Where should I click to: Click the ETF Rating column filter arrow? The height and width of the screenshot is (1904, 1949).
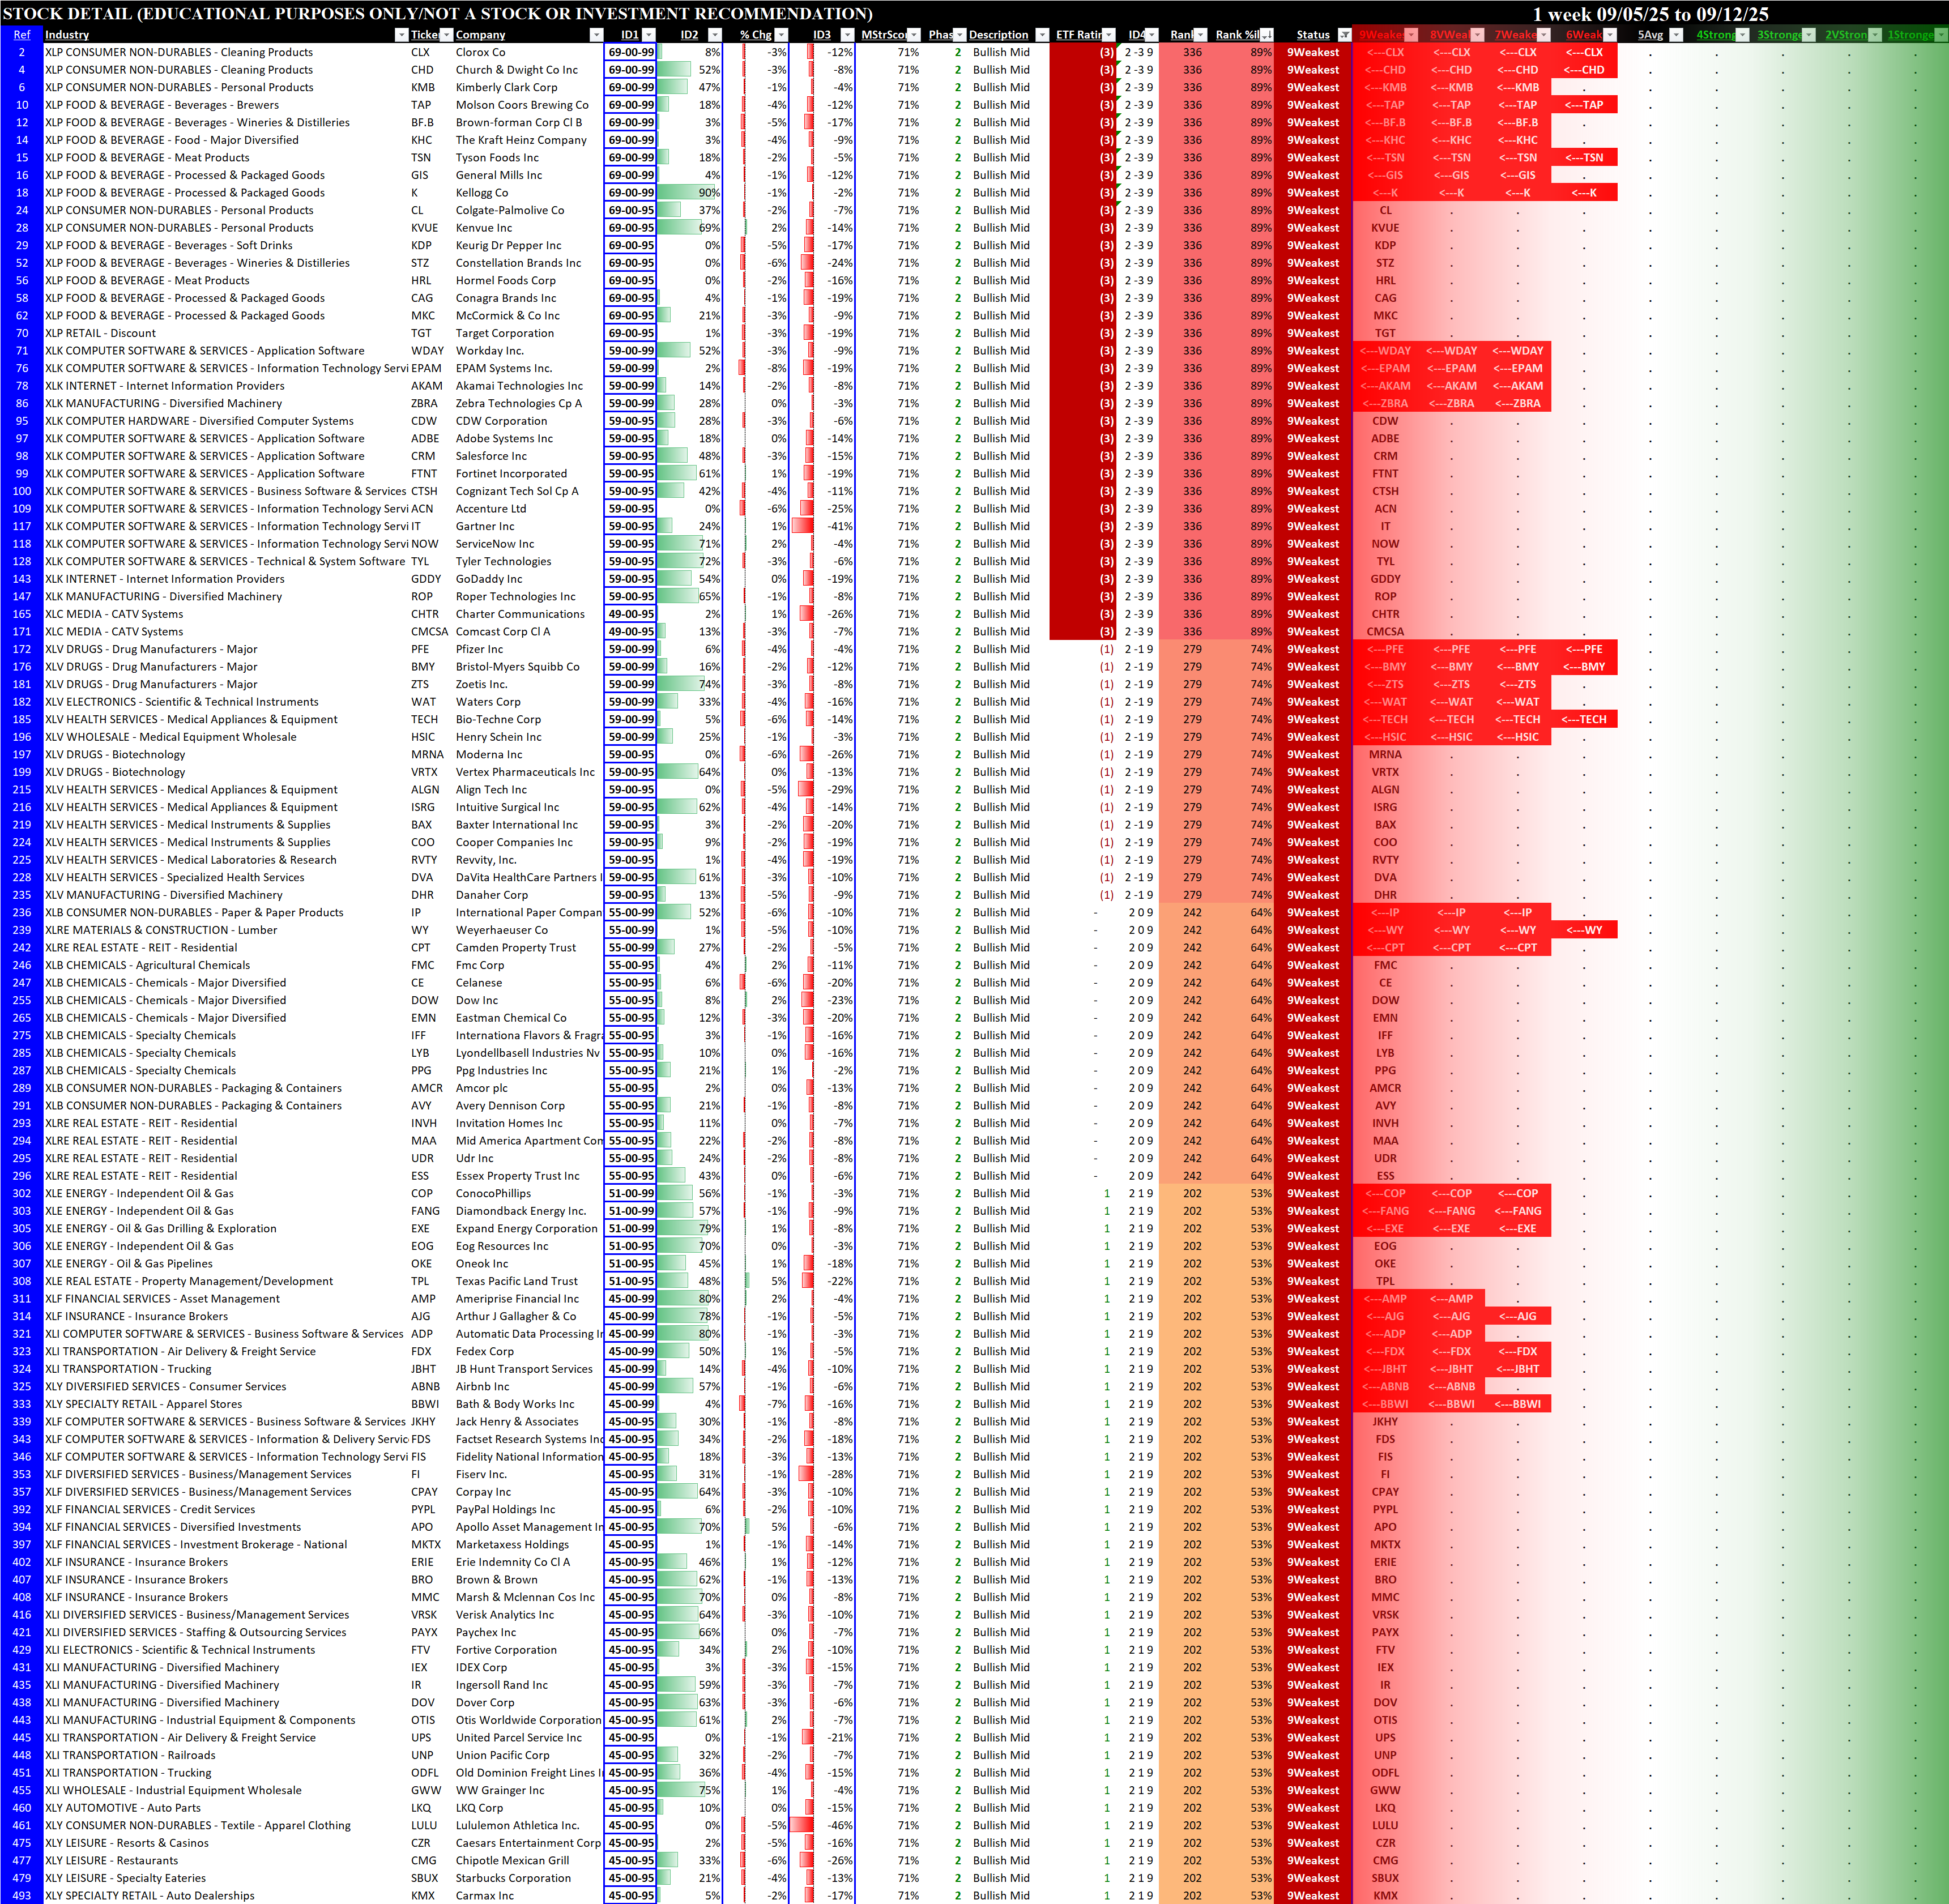tap(1110, 35)
